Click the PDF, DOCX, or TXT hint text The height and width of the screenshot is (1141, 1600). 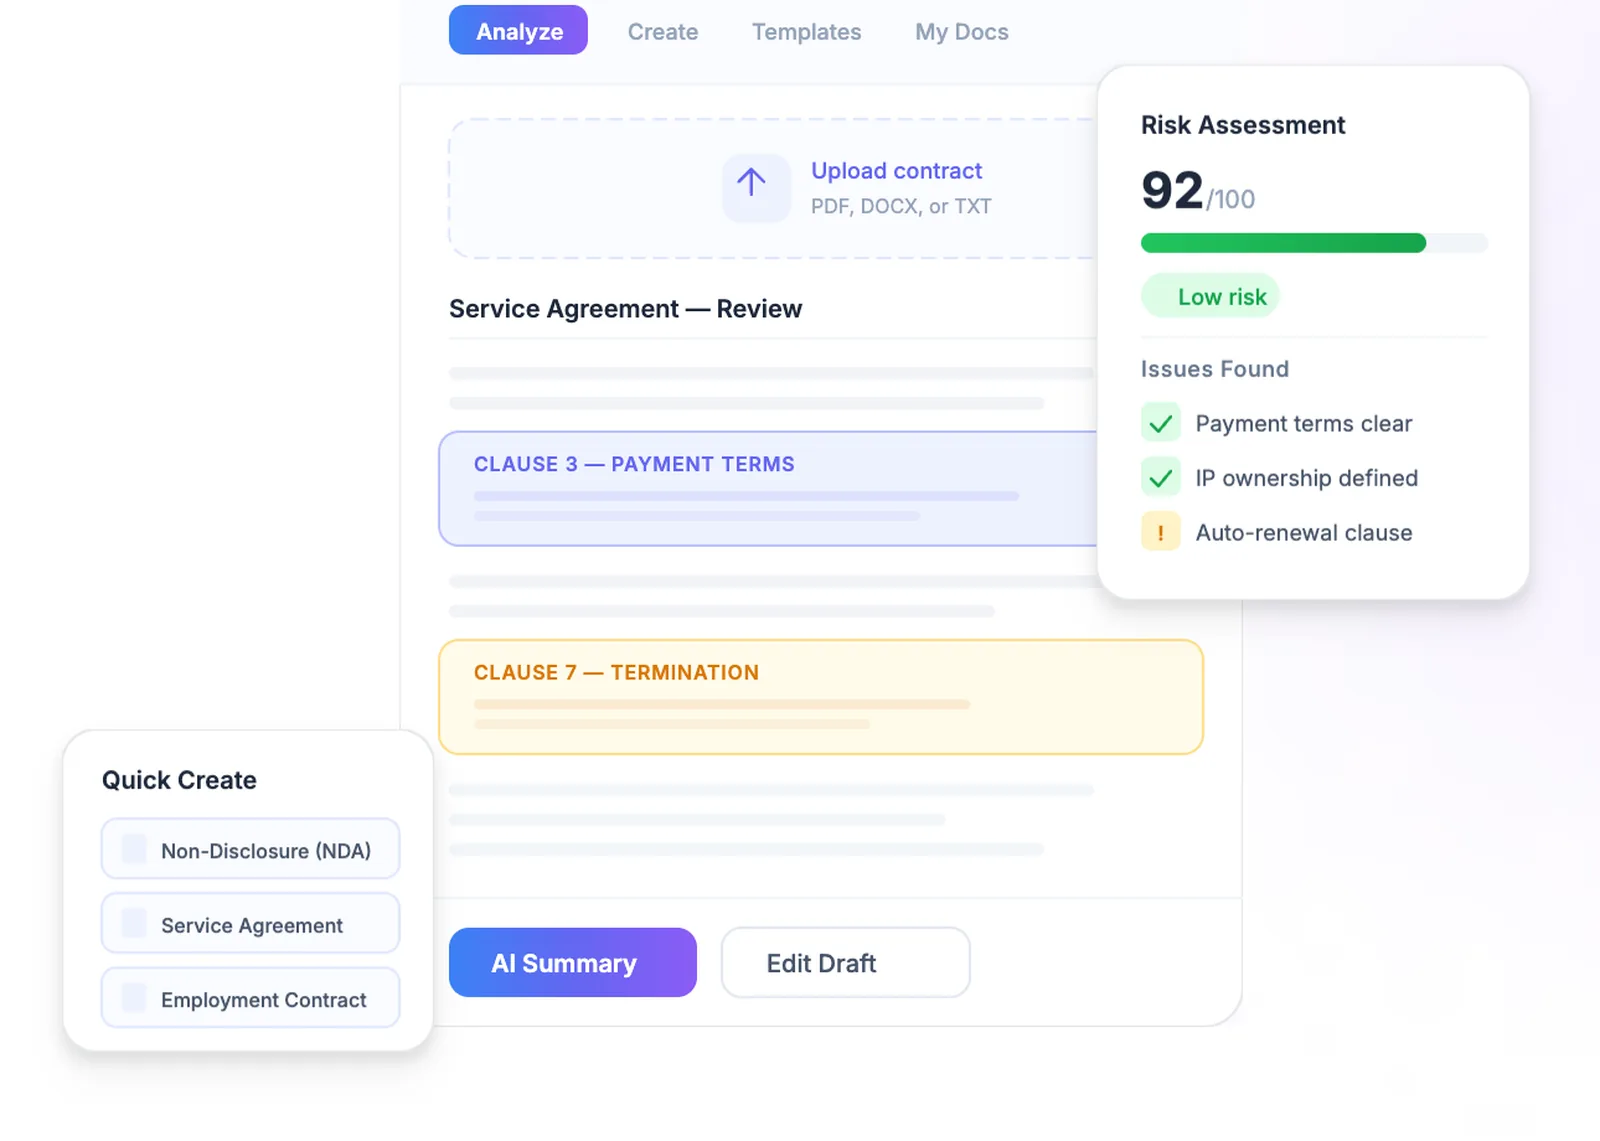tap(901, 206)
